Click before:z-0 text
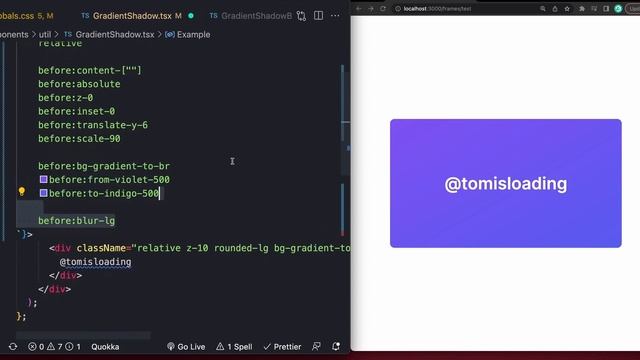The width and height of the screenshot is (640, 360). click(66, 98)
